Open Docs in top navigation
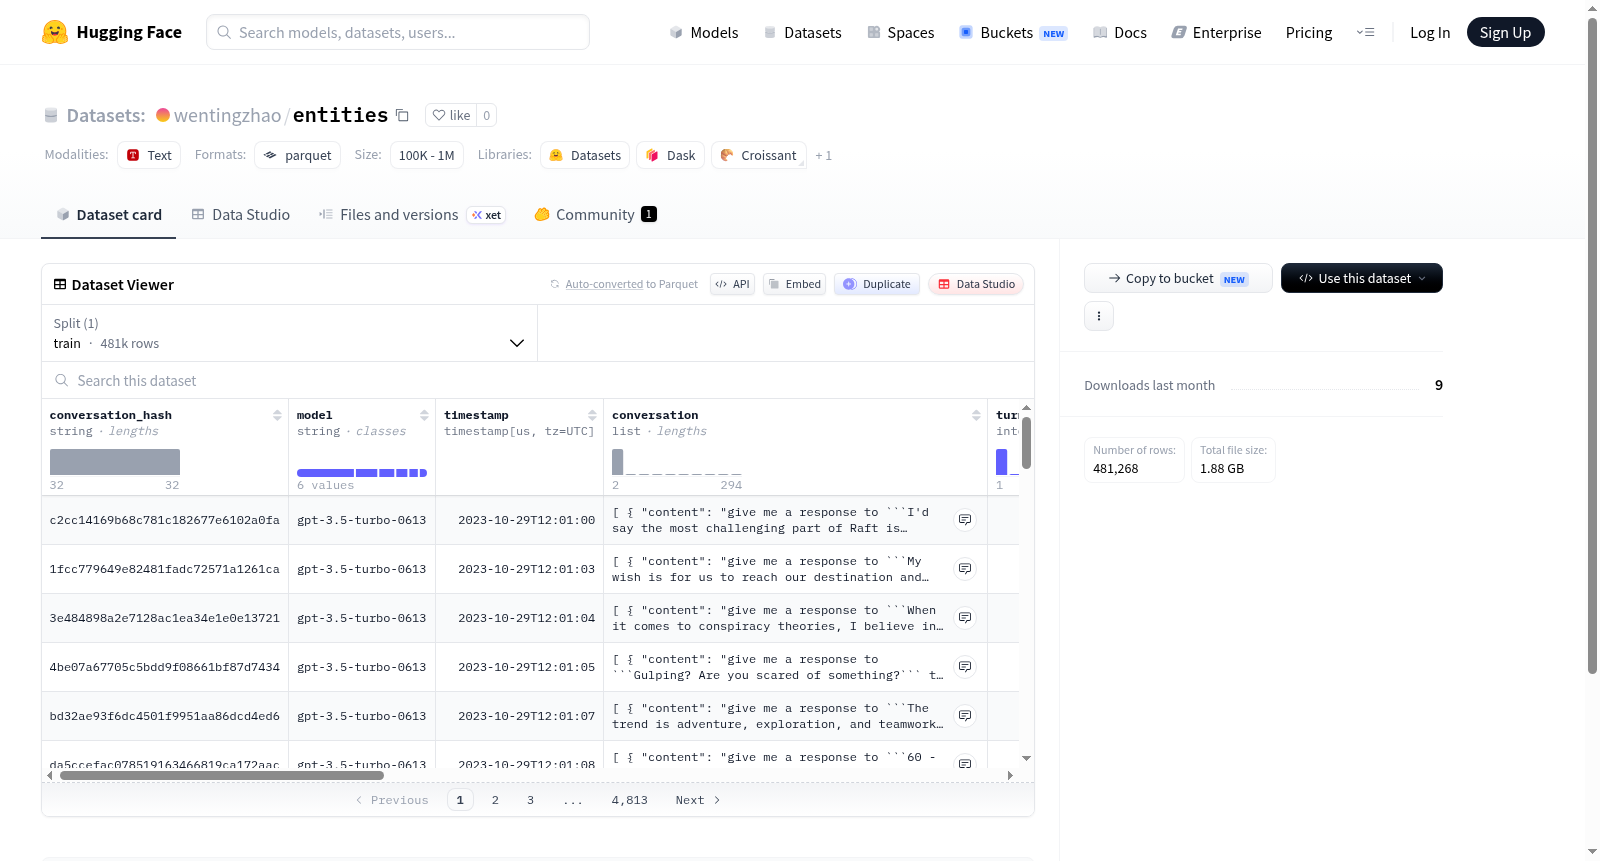Image resolution: width=1600 pixels, height=861 pixels. (1119, 33)
